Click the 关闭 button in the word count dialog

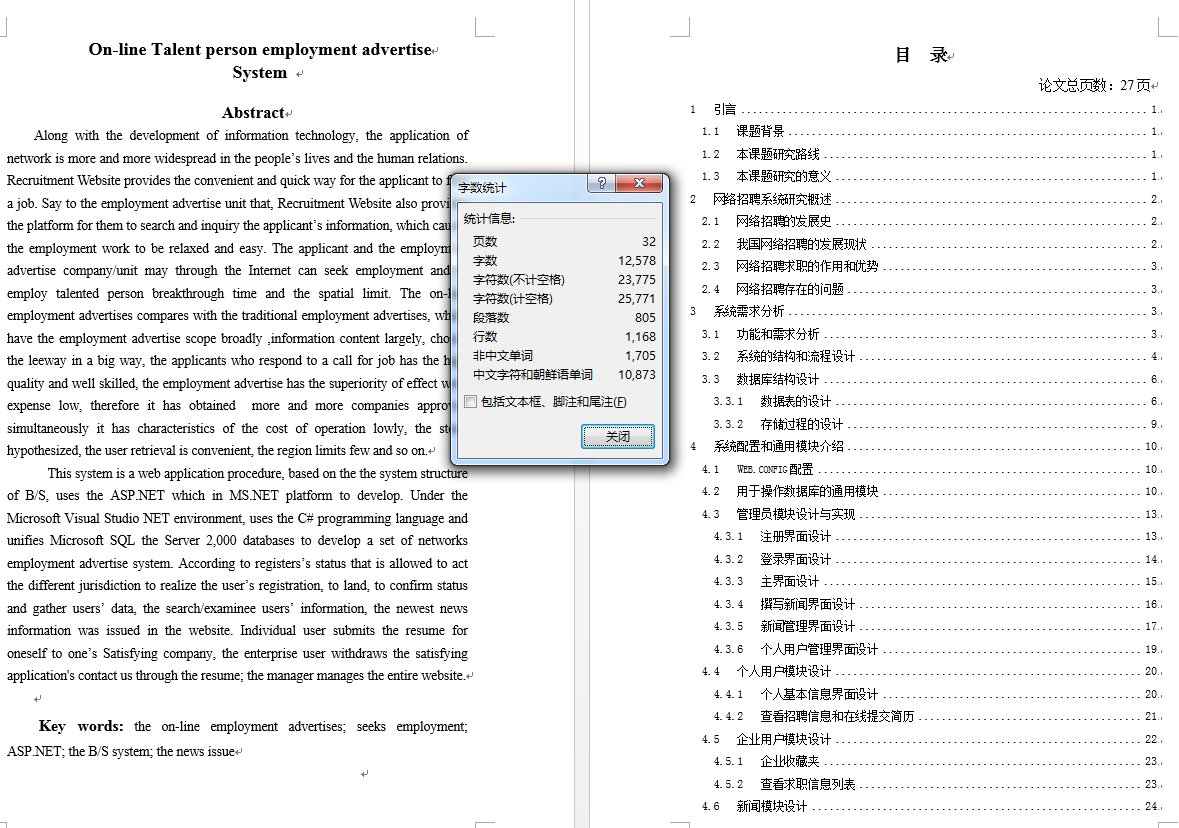(x=618, y=436)
